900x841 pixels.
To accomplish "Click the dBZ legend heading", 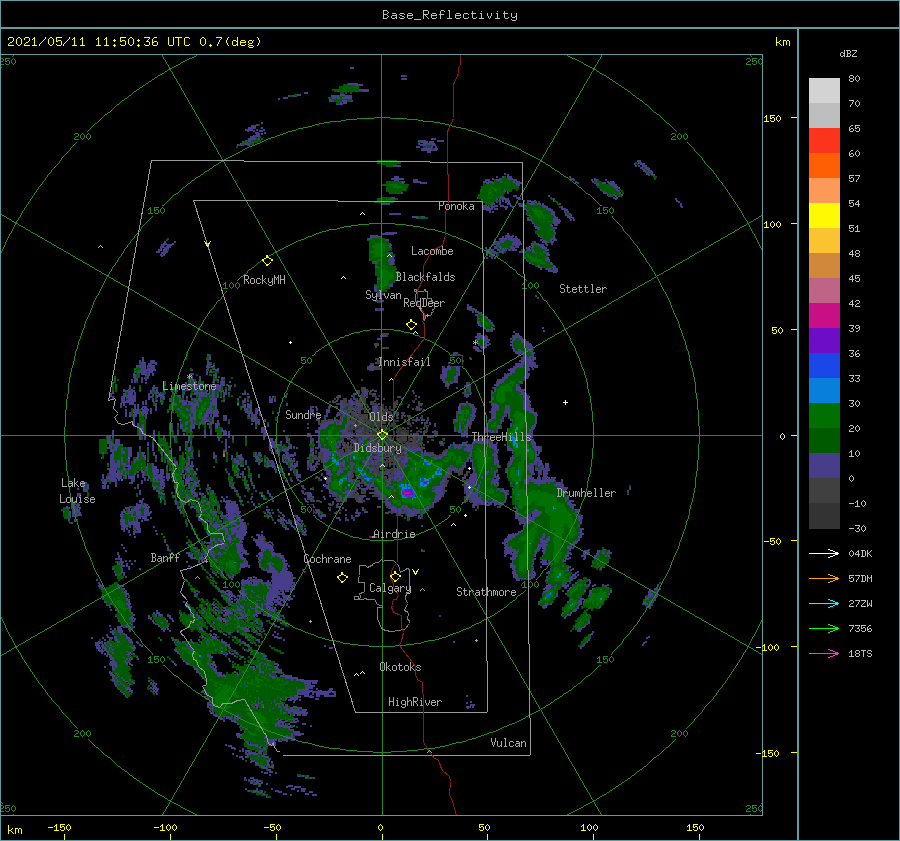I will coord(848,53).
